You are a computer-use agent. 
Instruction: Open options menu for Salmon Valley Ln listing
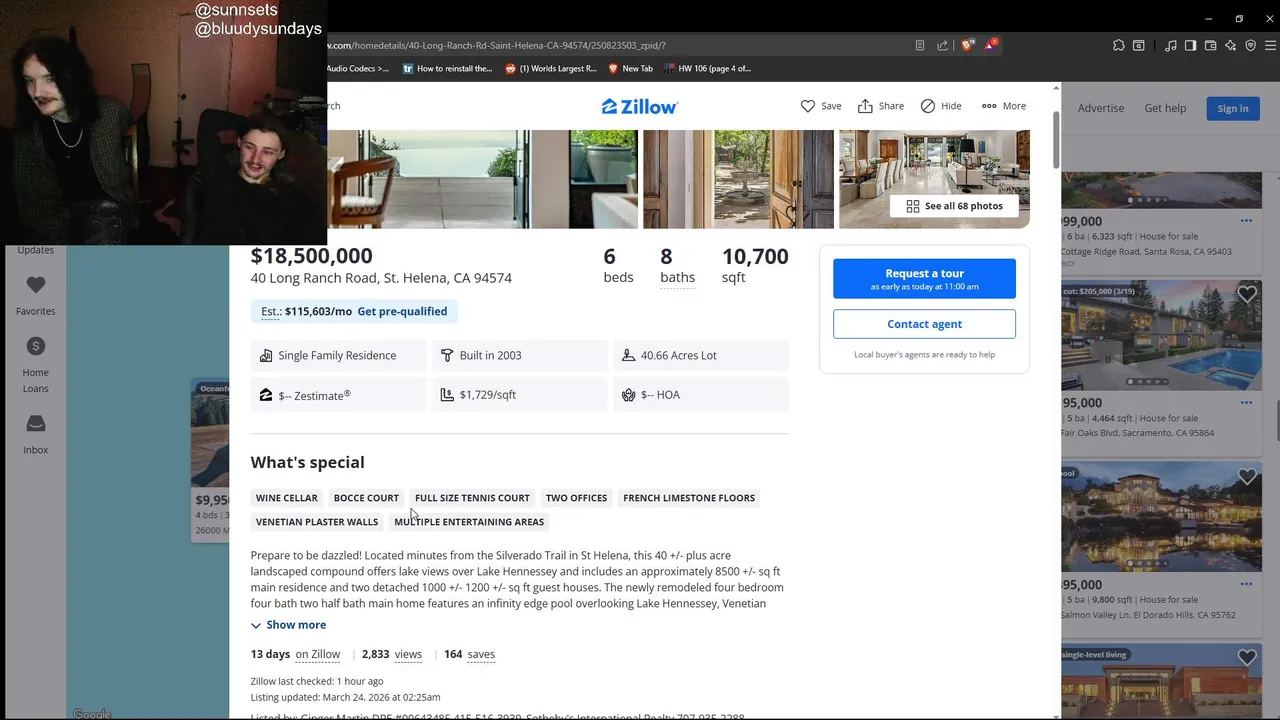click(1246, 584)
